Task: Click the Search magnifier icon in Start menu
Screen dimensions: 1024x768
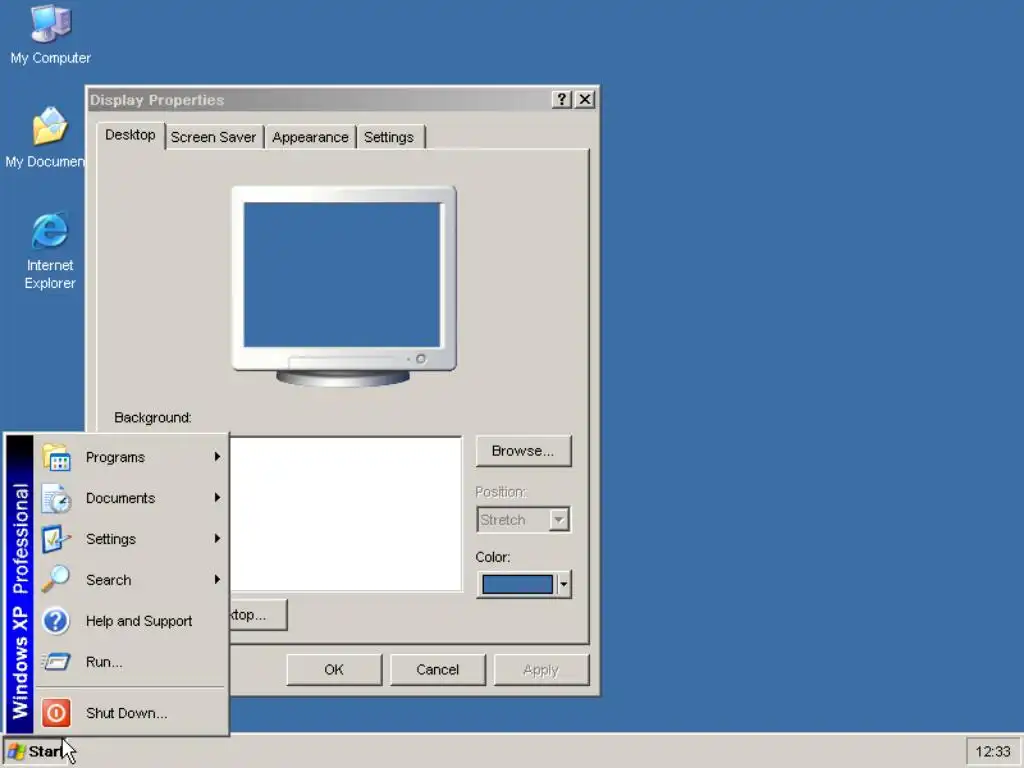Action: click(x=56, y=579)
